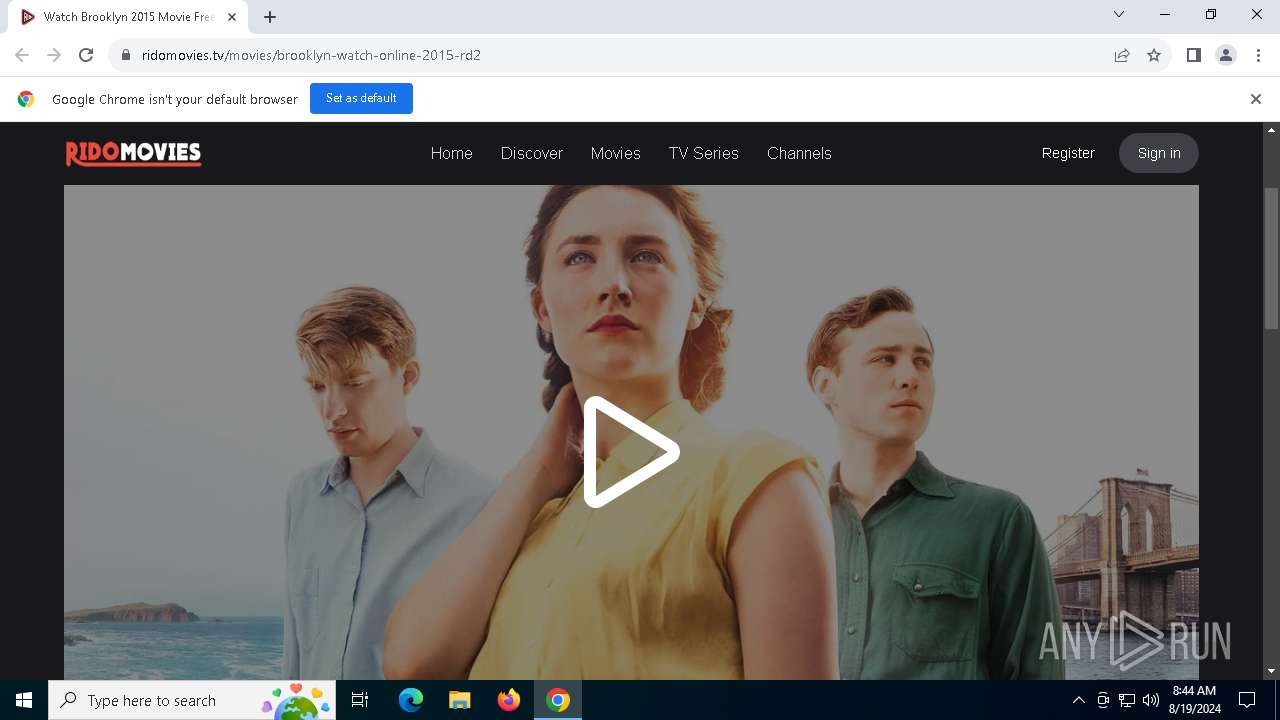Screen dimensions: 1280x720
Task: Dismiss the default browser notification bar
Action: [x=1256, y=99]
